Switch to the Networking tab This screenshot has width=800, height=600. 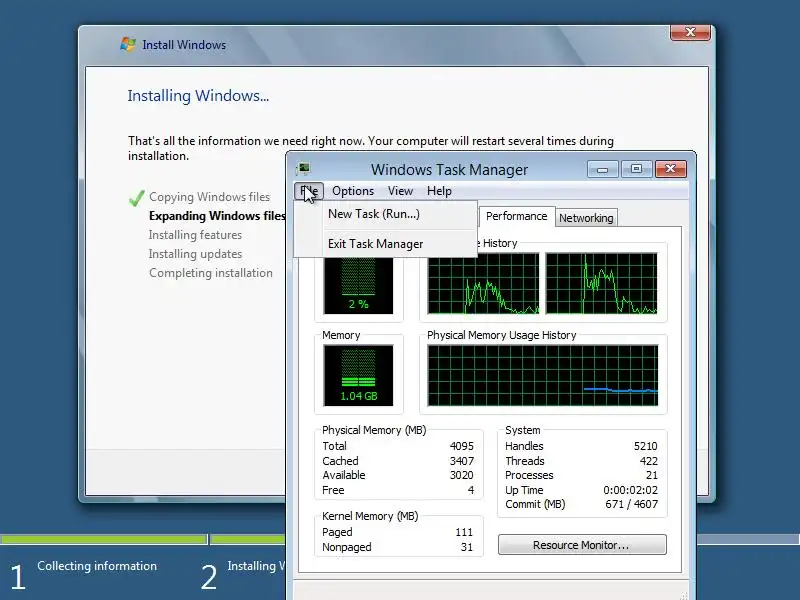click(x=586, y=218)
